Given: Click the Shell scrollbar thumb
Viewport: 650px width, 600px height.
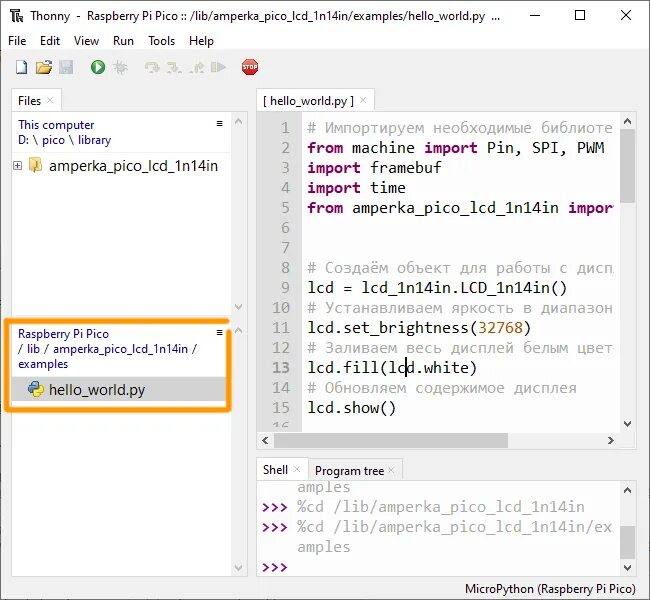Looking at the screenshot, I should click(628, 542).
